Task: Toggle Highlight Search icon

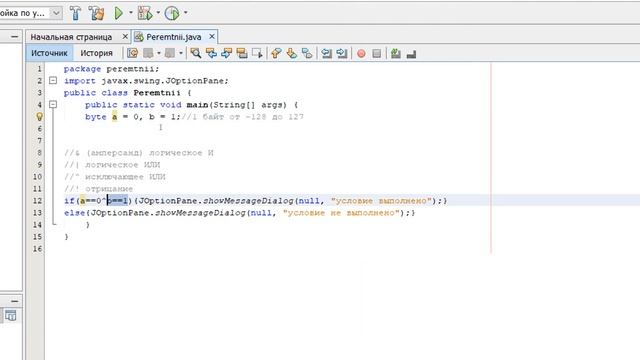Action: point(242,53)
